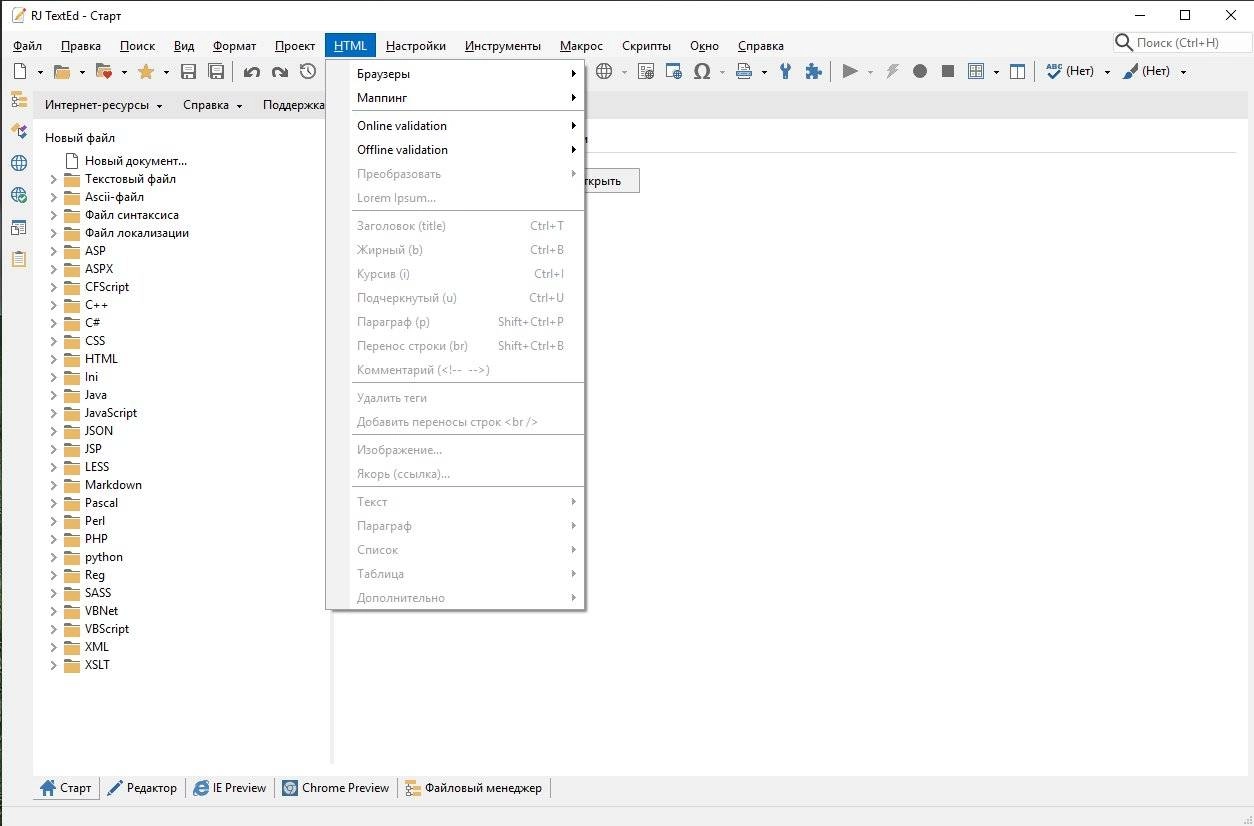1254x826 pixels.
Task: Open dropdown arrow next to paintbrush (Нет)
Action: pyautogui.click(x=1183, y=72)
